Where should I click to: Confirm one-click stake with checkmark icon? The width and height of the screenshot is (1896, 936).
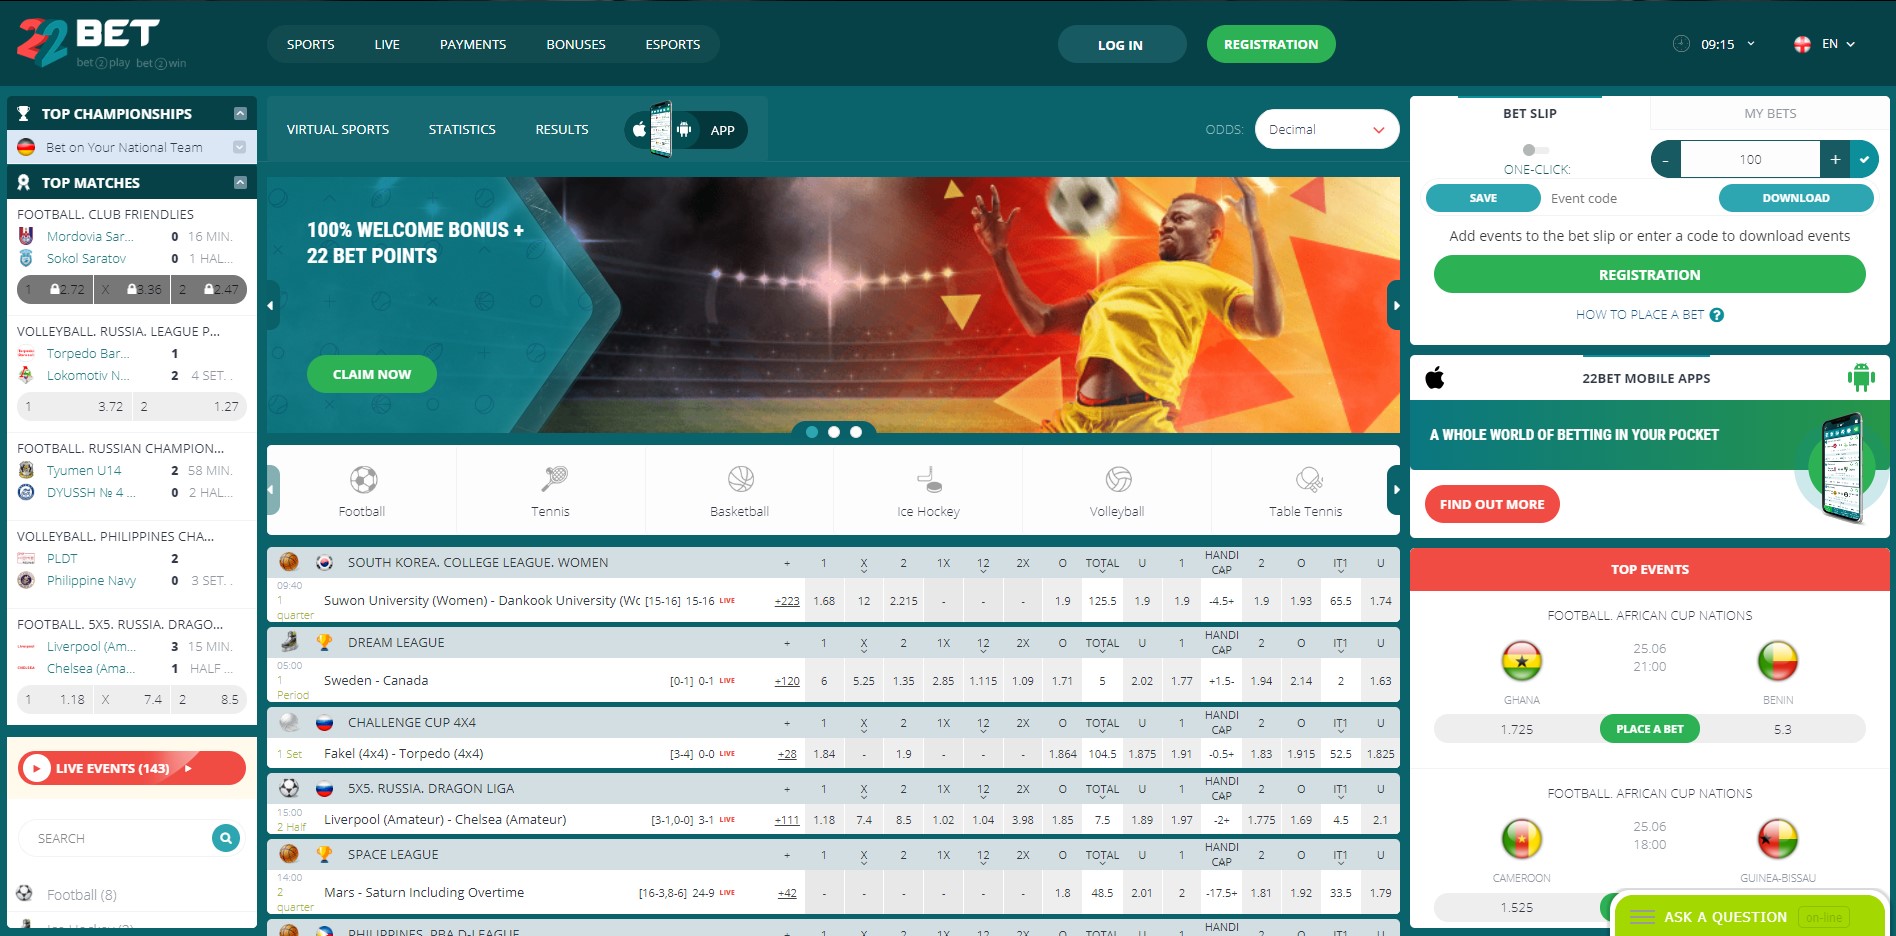[1864, 159]
